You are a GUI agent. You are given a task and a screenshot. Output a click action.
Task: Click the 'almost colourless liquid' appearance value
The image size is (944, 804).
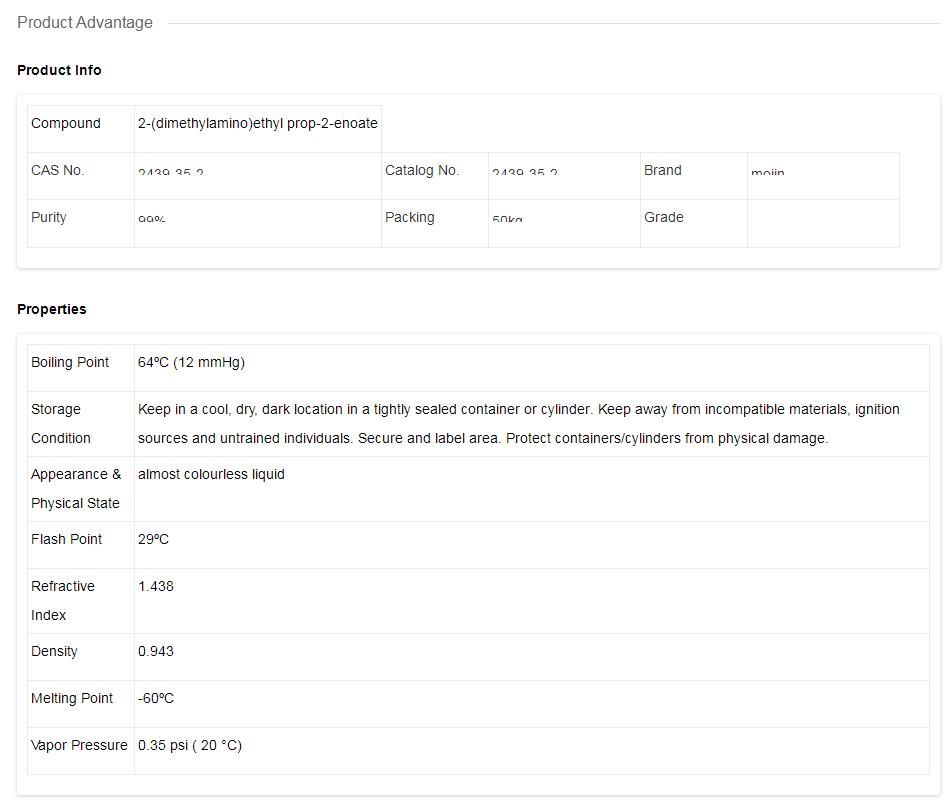pos(211,474)
